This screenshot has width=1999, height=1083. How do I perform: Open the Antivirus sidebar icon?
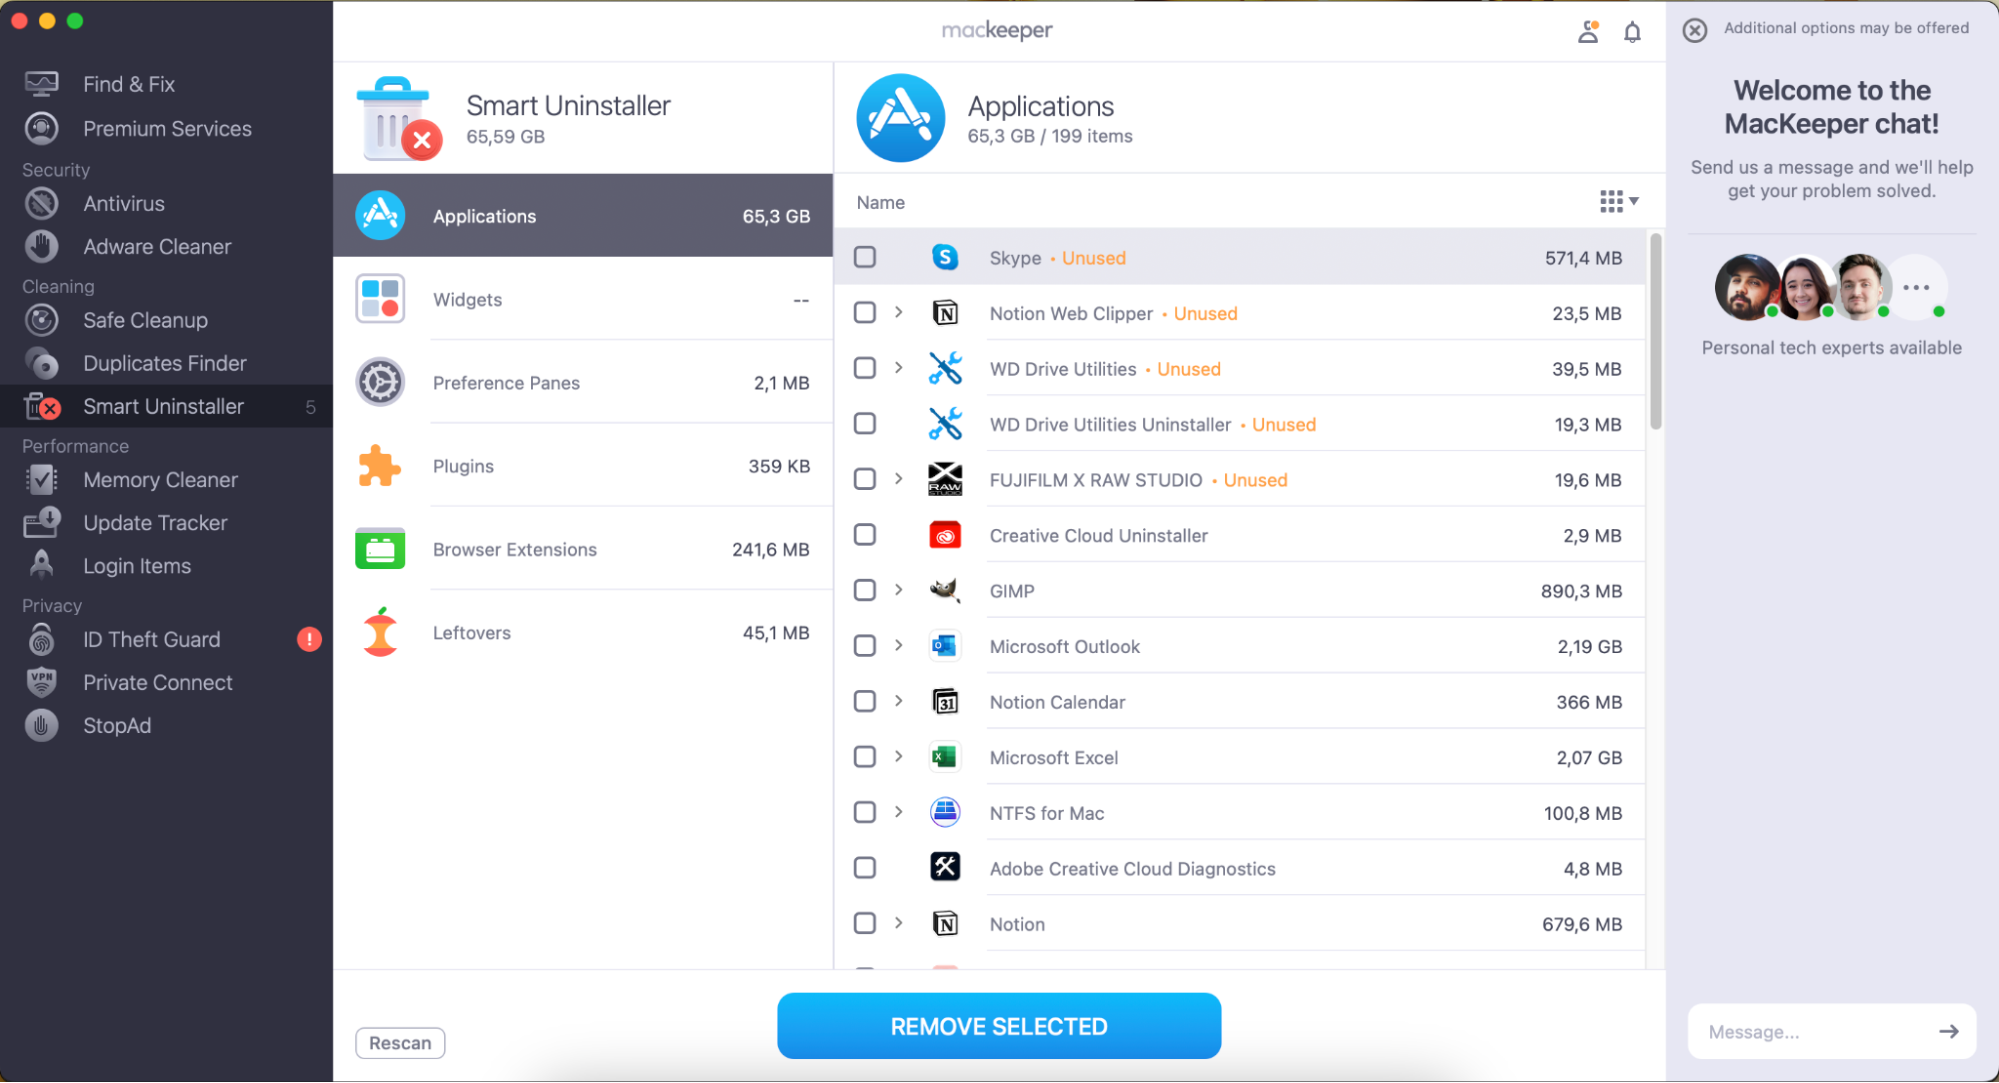[x=42, y=203]
